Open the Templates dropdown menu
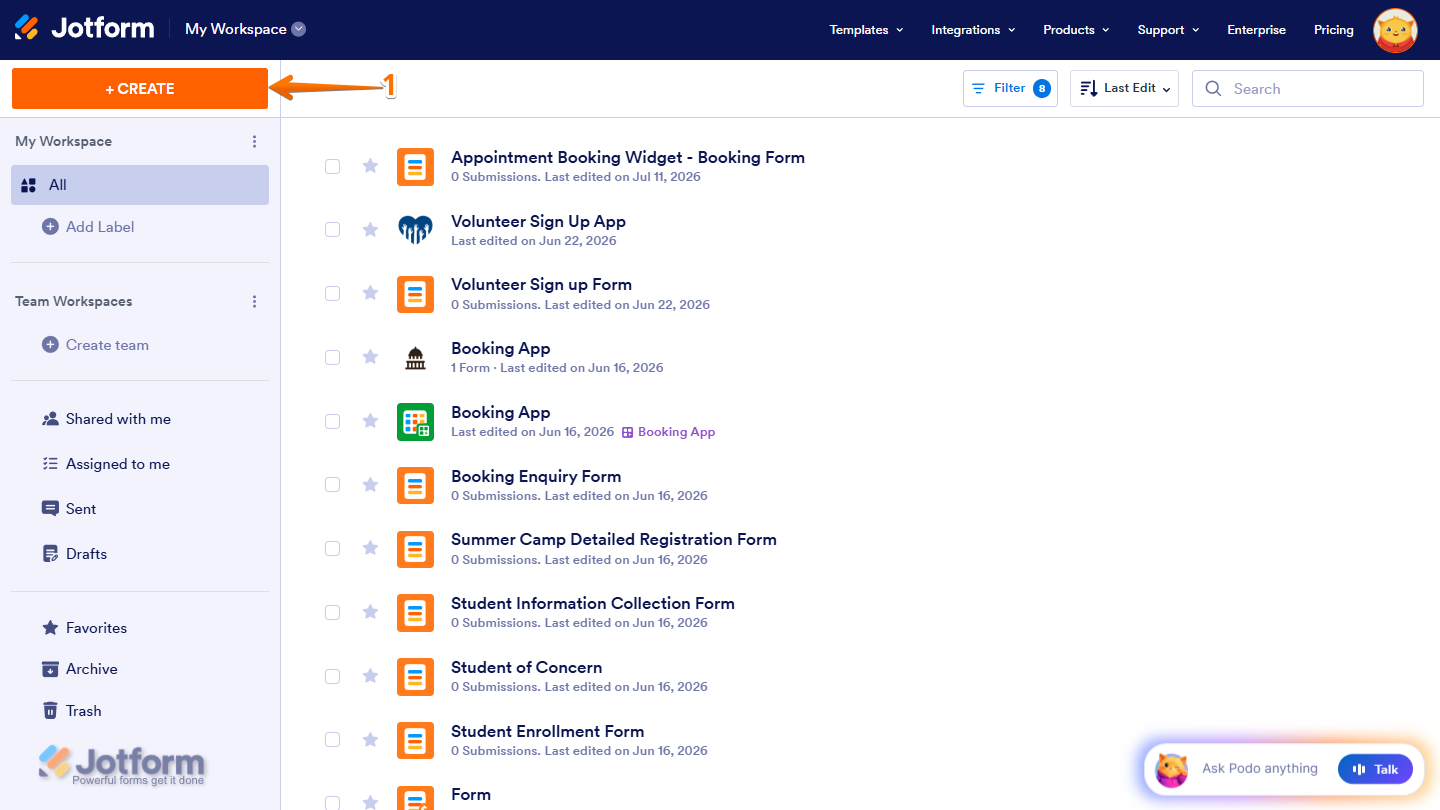The image size is (1440, 810). [866, 30]
